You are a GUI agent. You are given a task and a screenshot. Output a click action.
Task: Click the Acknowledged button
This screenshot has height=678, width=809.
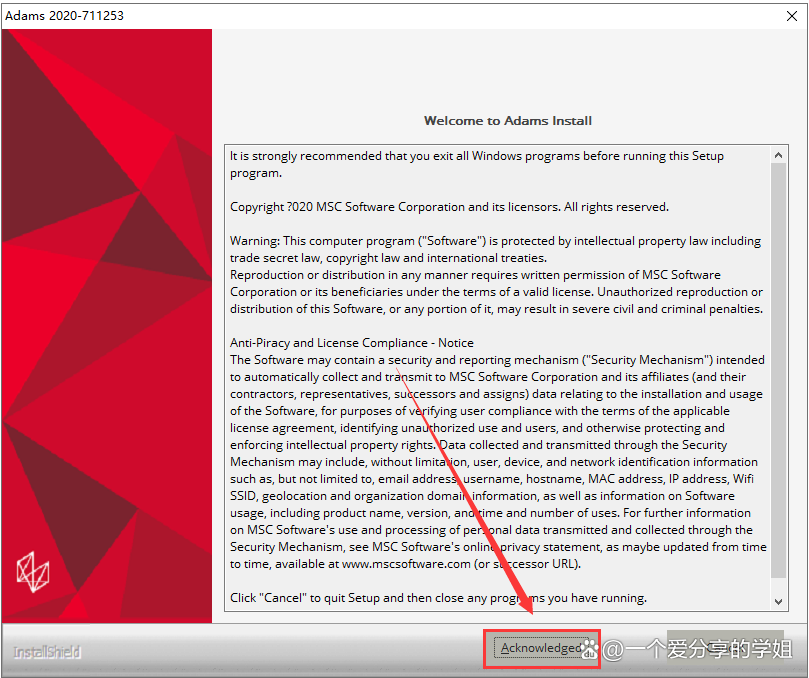(541, 648)
